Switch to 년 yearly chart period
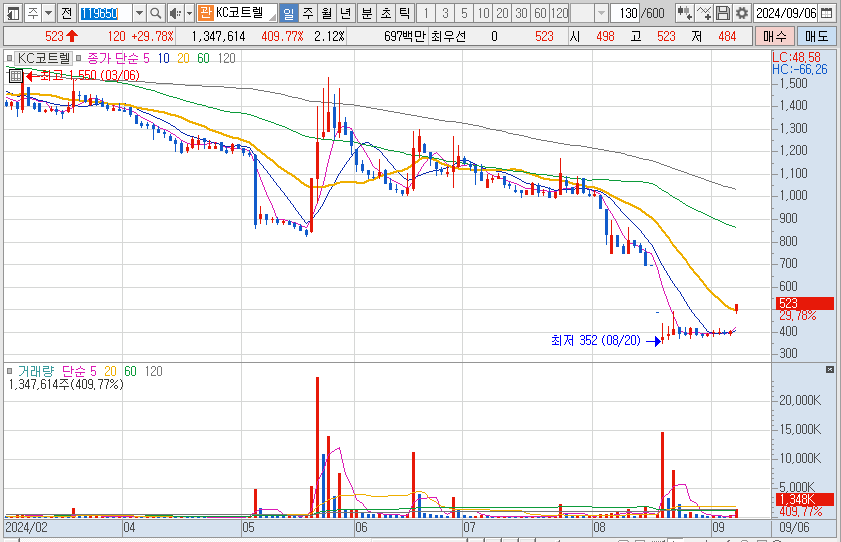 tap(346, 13)
